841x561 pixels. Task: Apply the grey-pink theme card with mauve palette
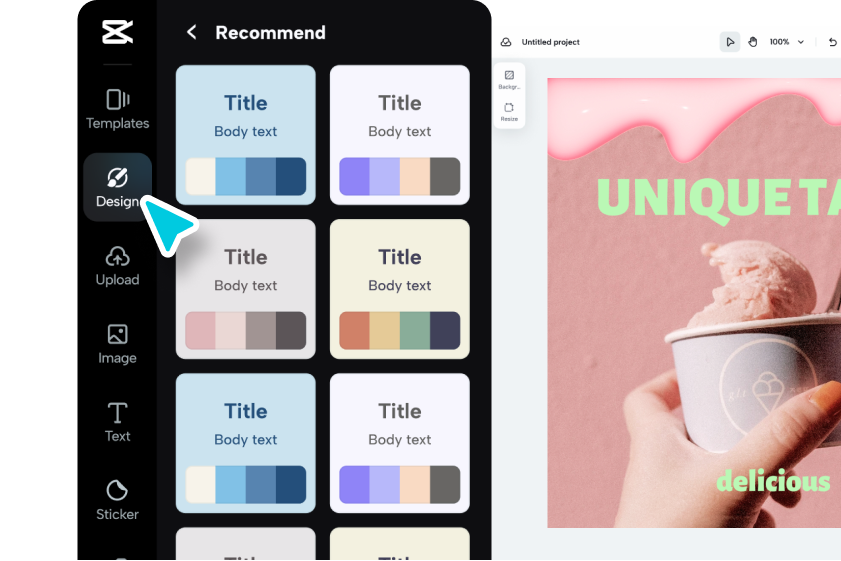pyautogui.click(x=246, y=289)
